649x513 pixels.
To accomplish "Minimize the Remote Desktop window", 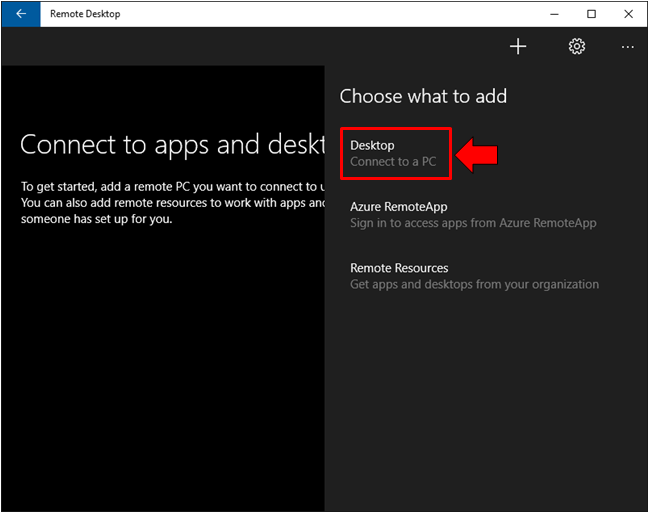I will [x=554, y=14].
